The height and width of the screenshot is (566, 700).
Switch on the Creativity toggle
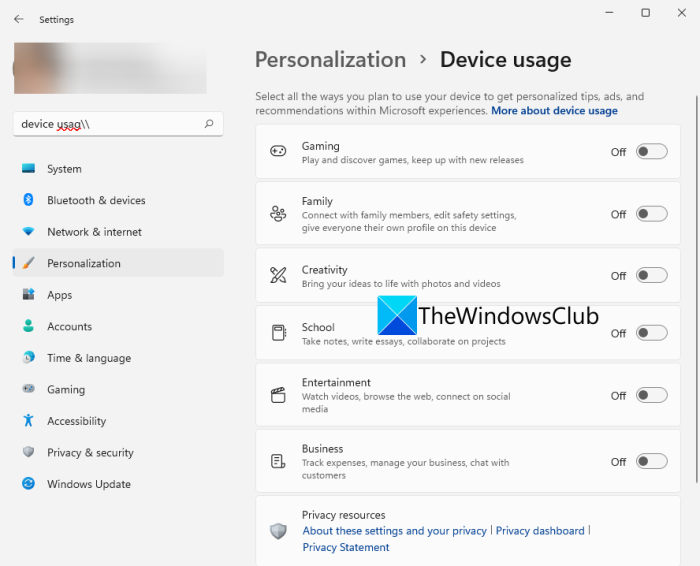tap(651, 276)
